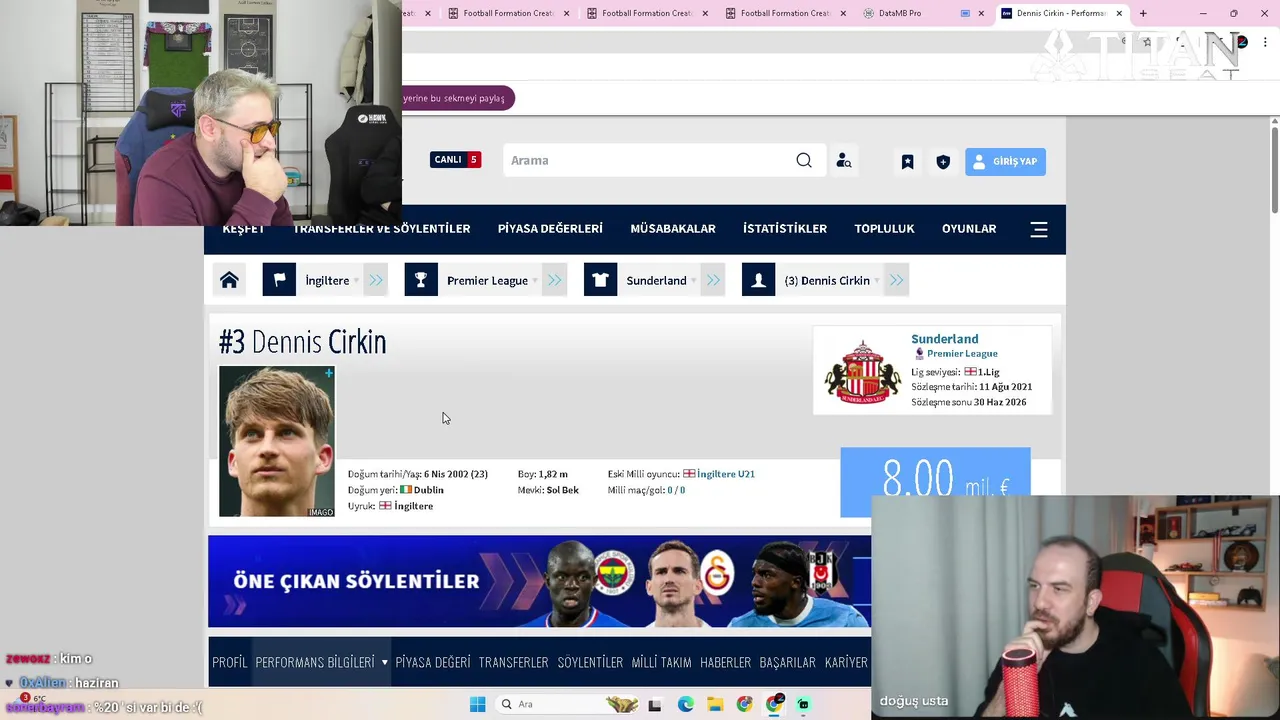Open OYUNLAR in main menu
Viewport: 1280px width, 720px height.
[969, 229]
